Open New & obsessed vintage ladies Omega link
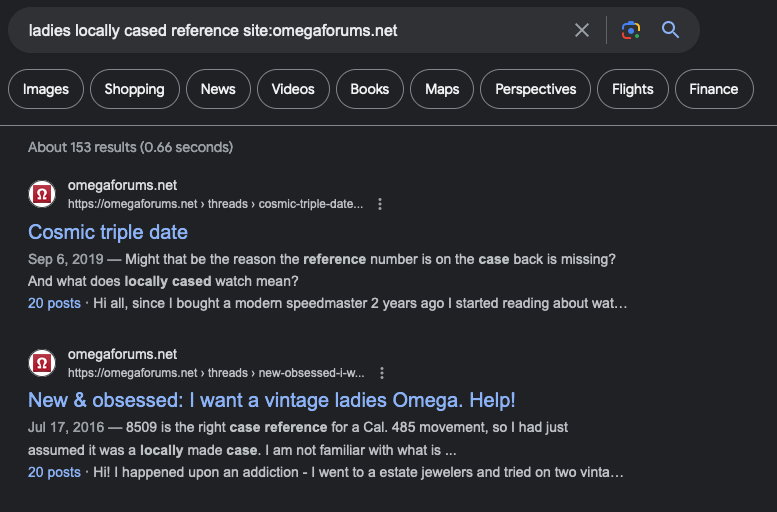 (271, 401)
